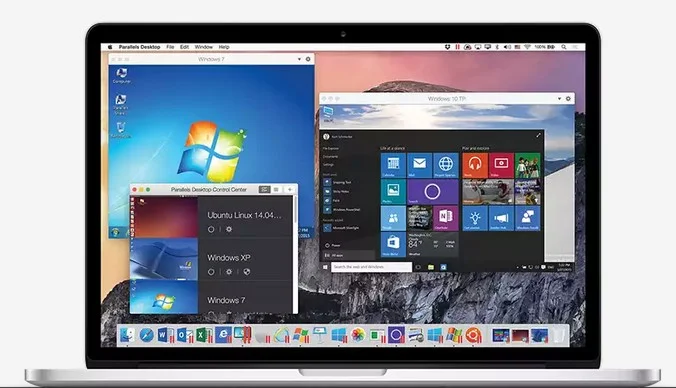Open the Insider Hub megaphone tile
The height and width of the screenshot is (388, 676).
(501, 218)
